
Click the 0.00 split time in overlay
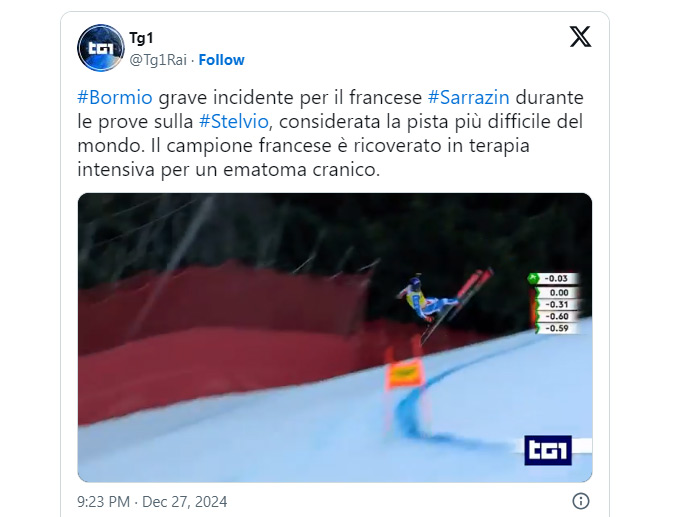(558, 292)
